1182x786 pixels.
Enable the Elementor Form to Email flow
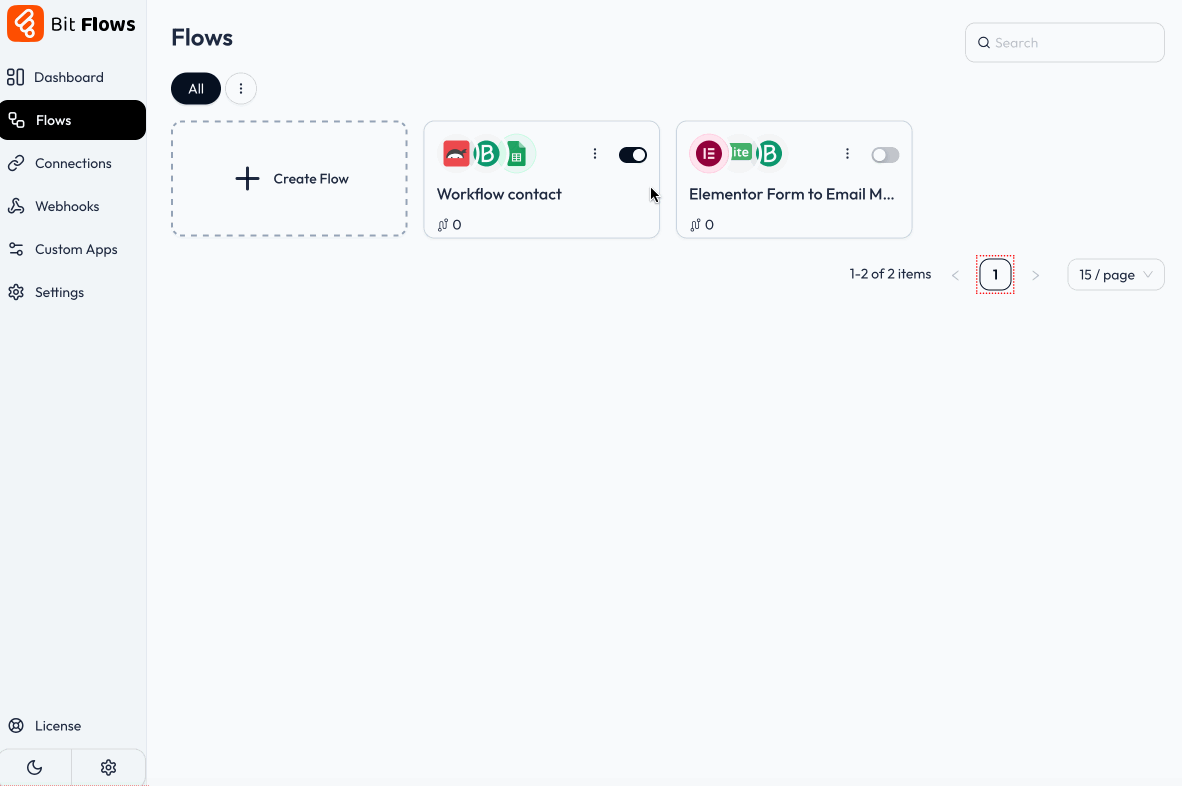pyautogui.click(x=884, y=154)
